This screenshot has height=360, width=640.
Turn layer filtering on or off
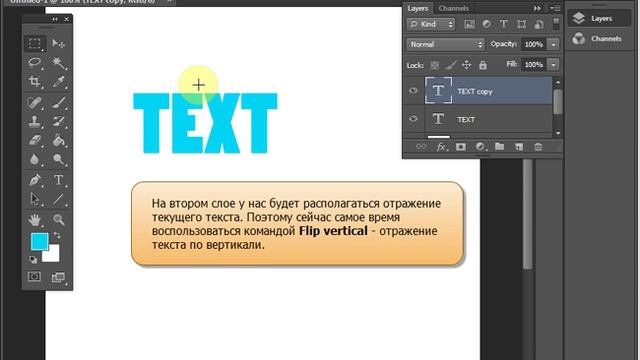[x=556, y=24]
